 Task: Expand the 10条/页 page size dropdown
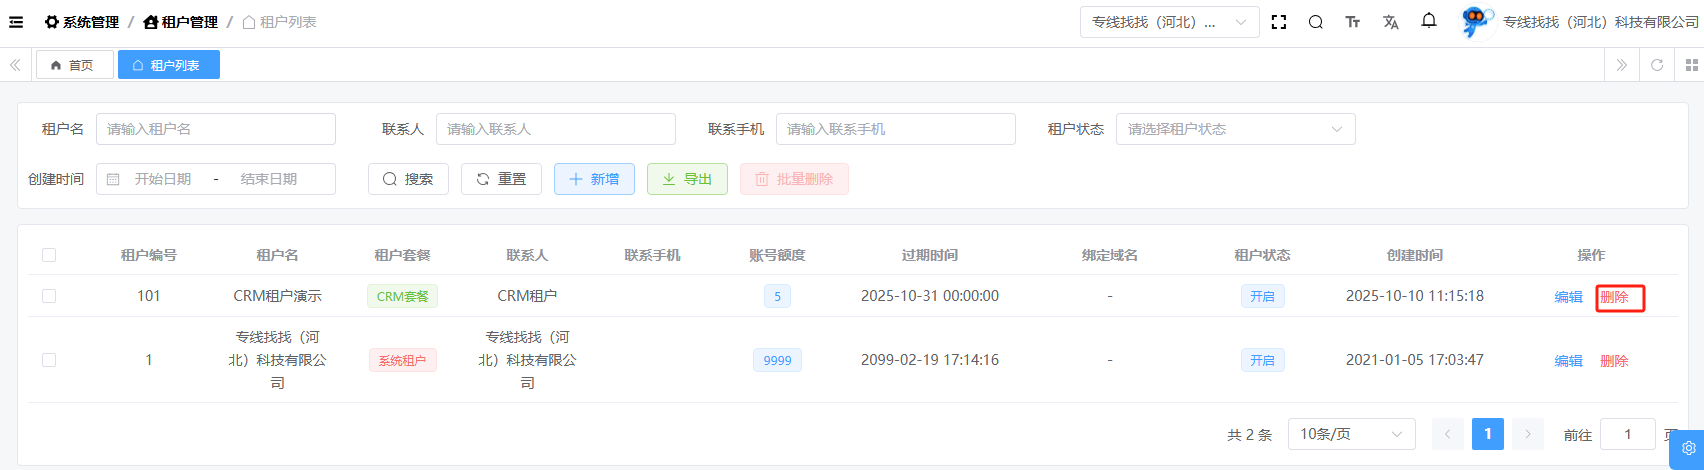pyautogui.click(x=1351, y=434)
